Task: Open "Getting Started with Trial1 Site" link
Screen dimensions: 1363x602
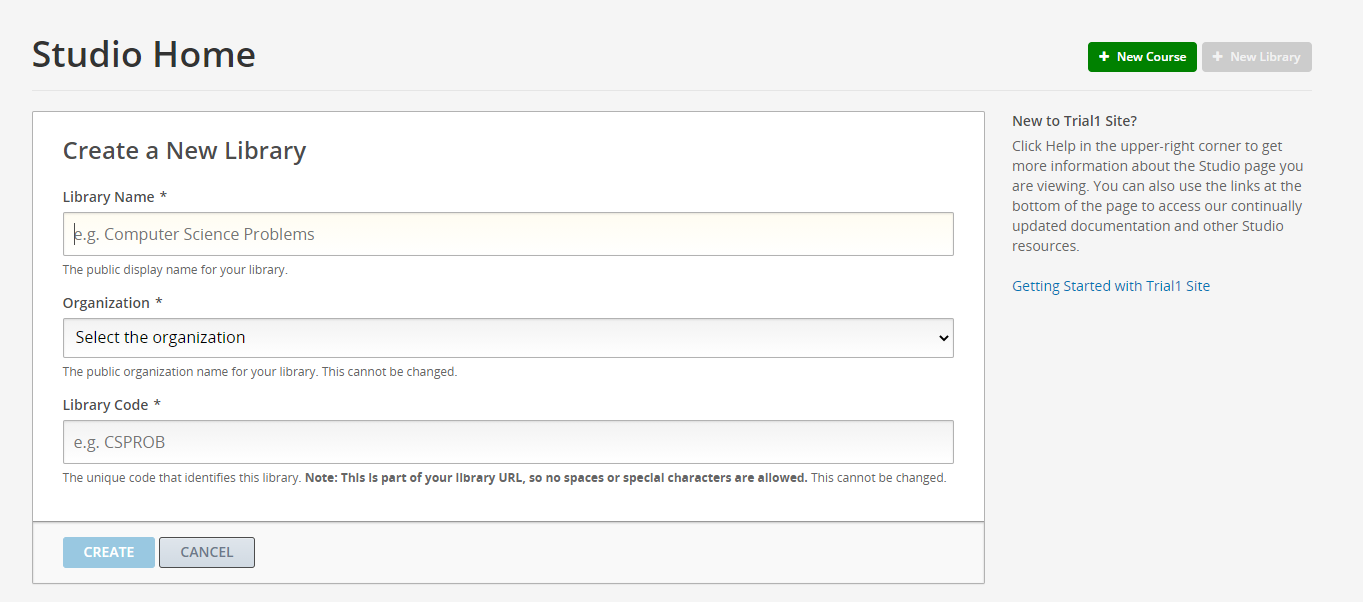Action: (1110, 285)
